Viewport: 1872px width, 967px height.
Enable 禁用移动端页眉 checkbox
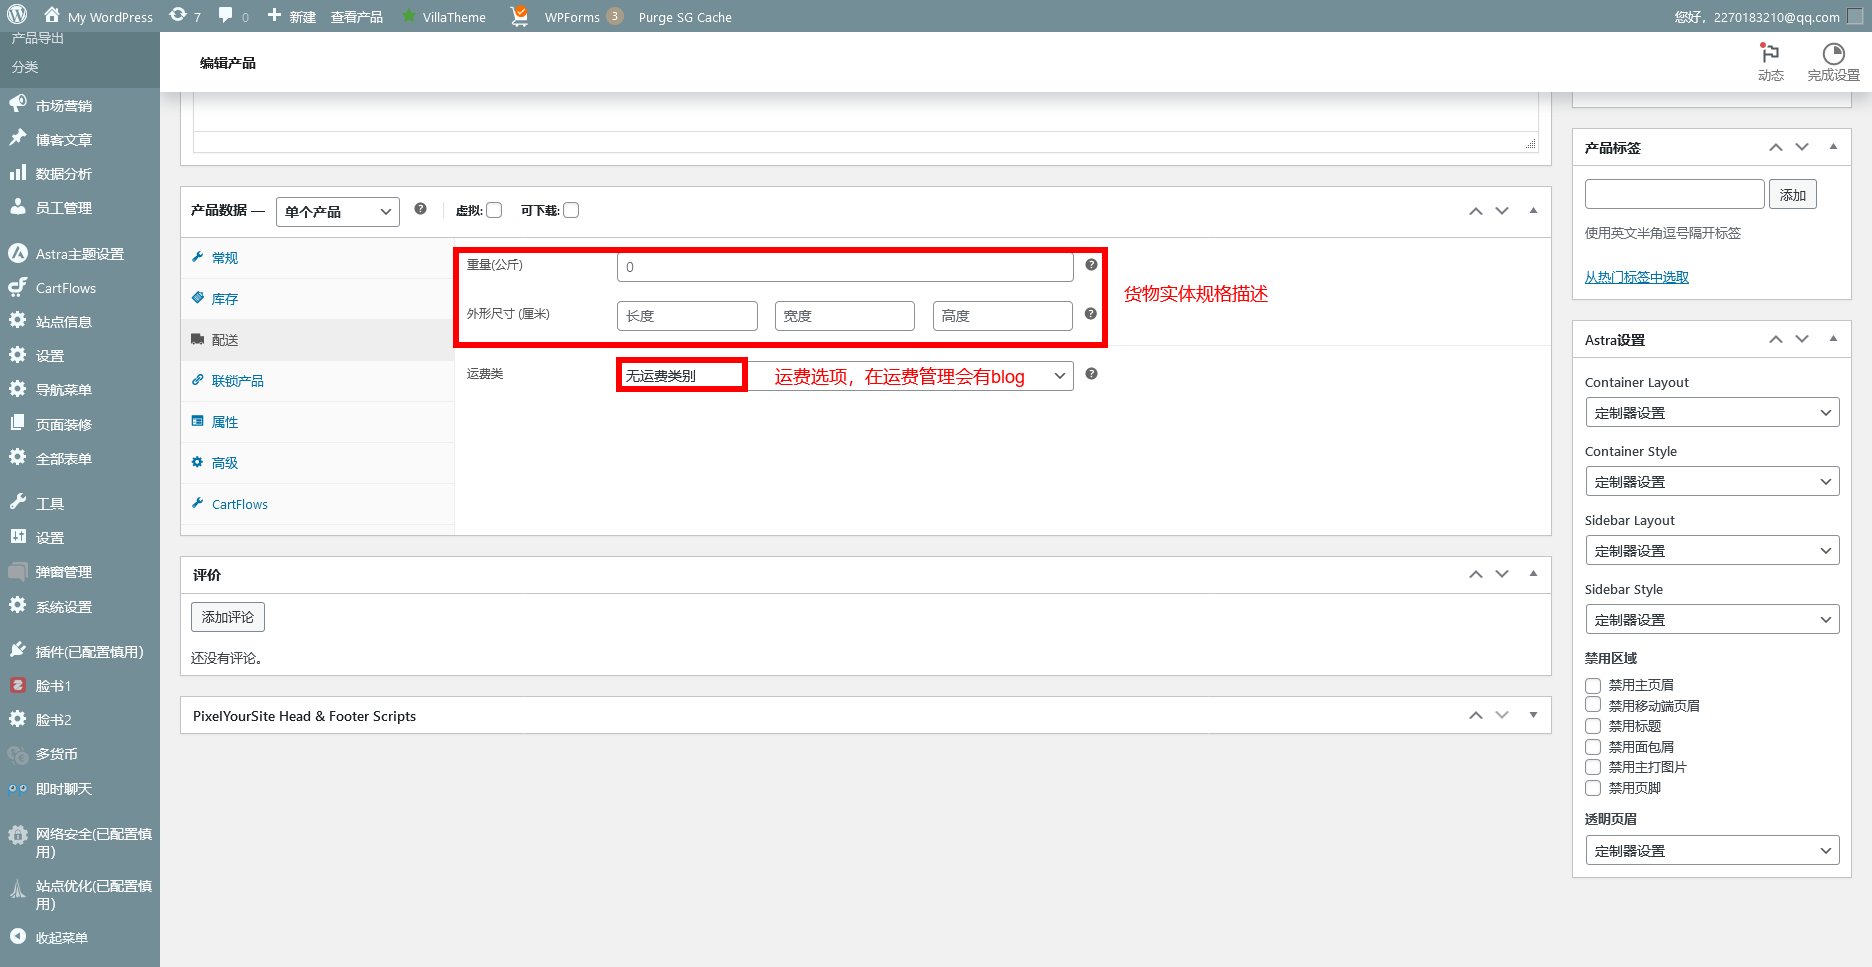click(1593, 705)
